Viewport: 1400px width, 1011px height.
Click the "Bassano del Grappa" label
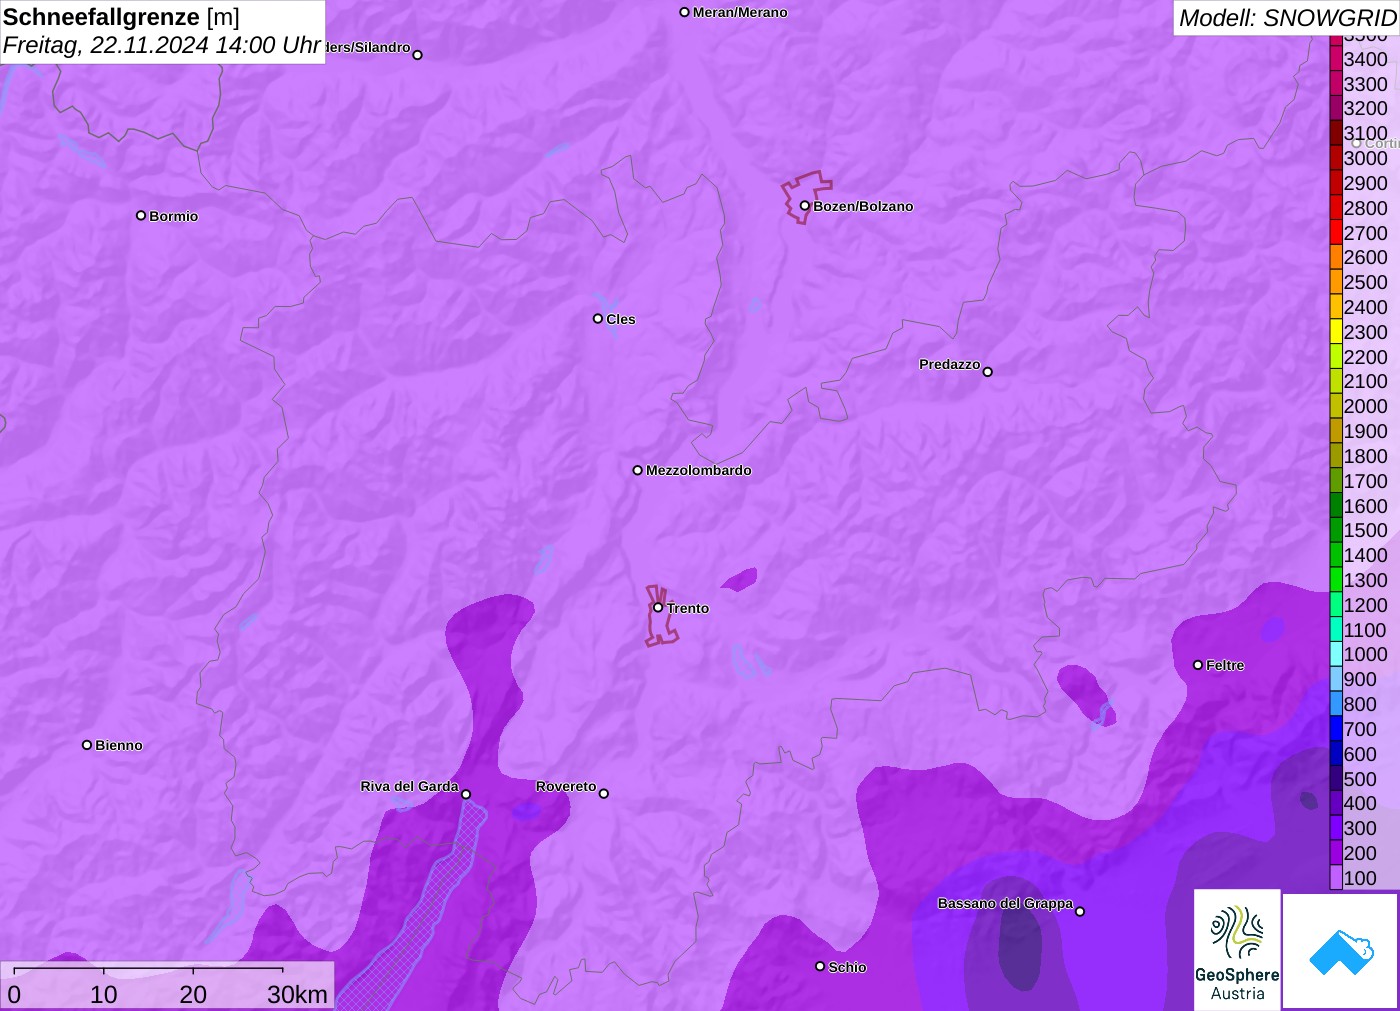coord(1005,903)
